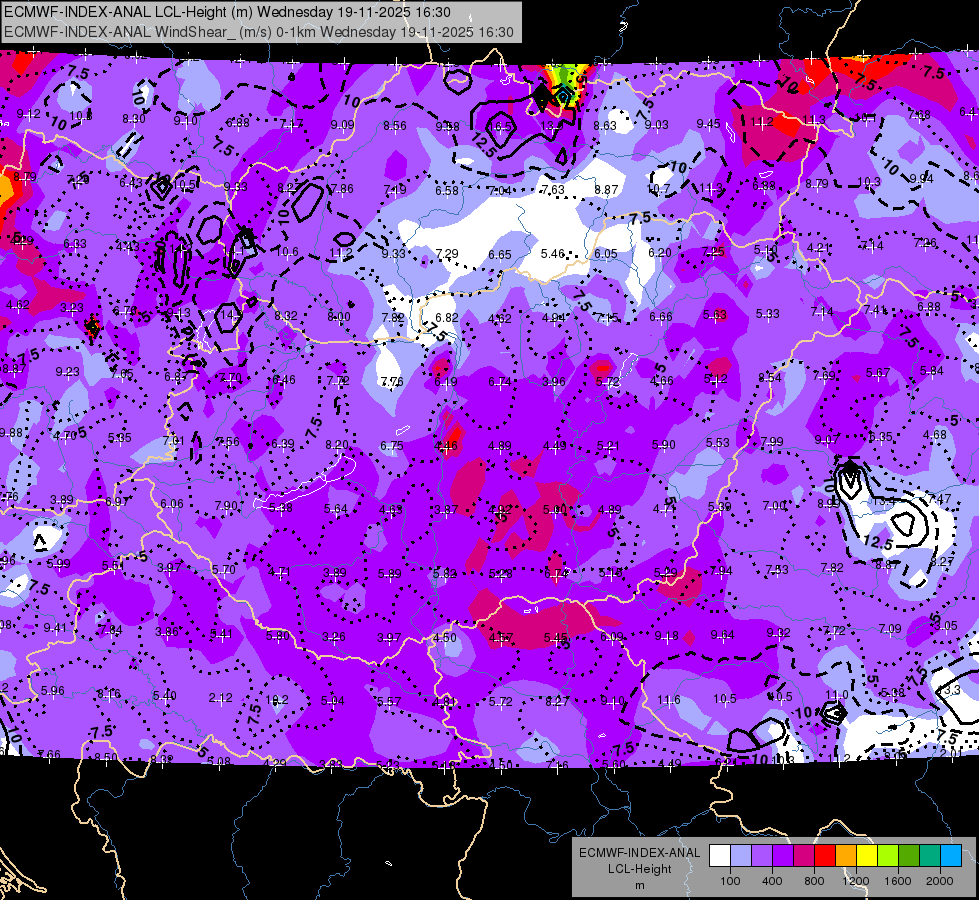Click the light lavender legend swatch
Viewport: 979px width, 900px height.
pos(741,856)
